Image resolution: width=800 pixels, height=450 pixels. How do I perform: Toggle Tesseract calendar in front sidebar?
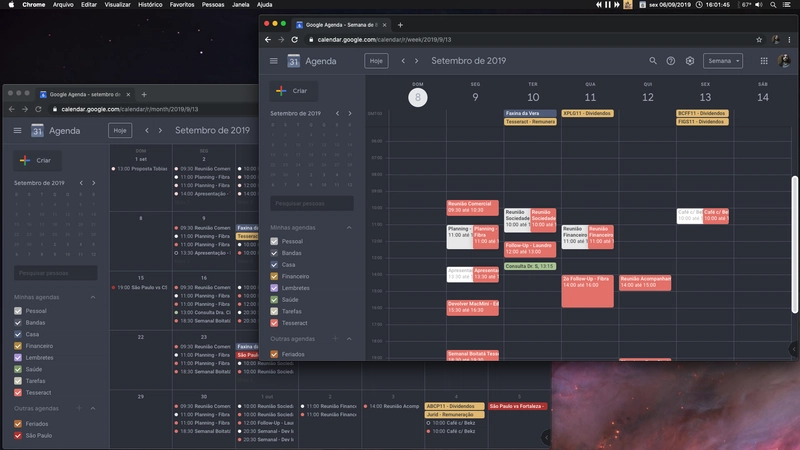274,323
